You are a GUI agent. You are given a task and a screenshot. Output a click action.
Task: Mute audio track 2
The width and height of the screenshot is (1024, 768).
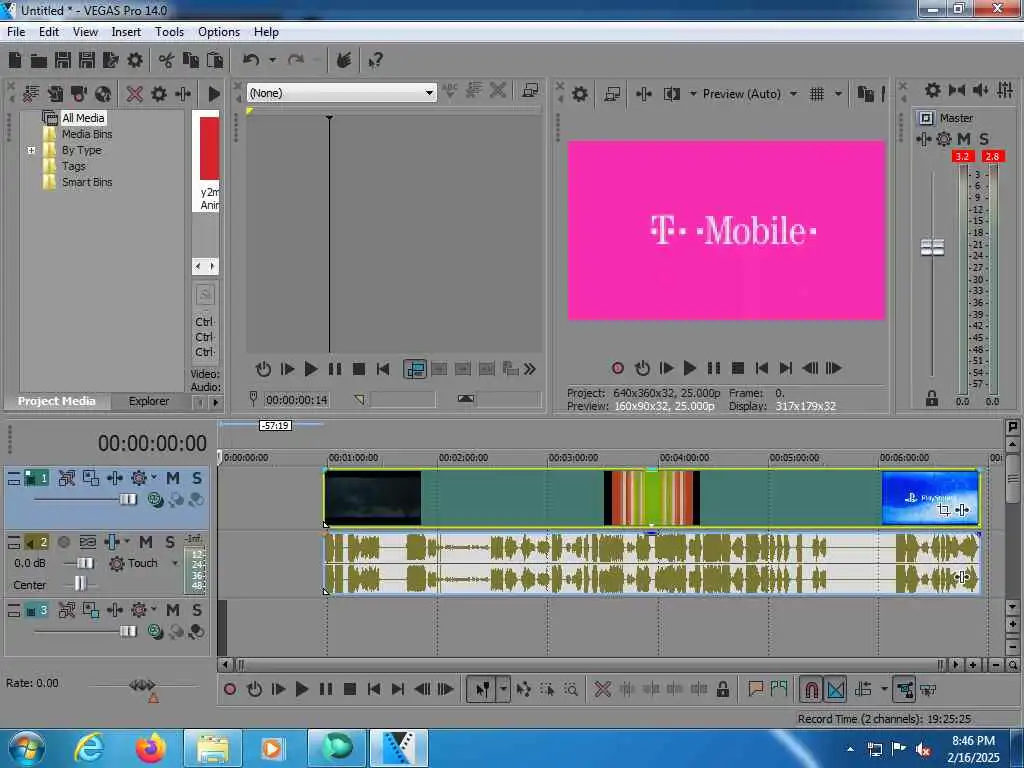(146, 542)
